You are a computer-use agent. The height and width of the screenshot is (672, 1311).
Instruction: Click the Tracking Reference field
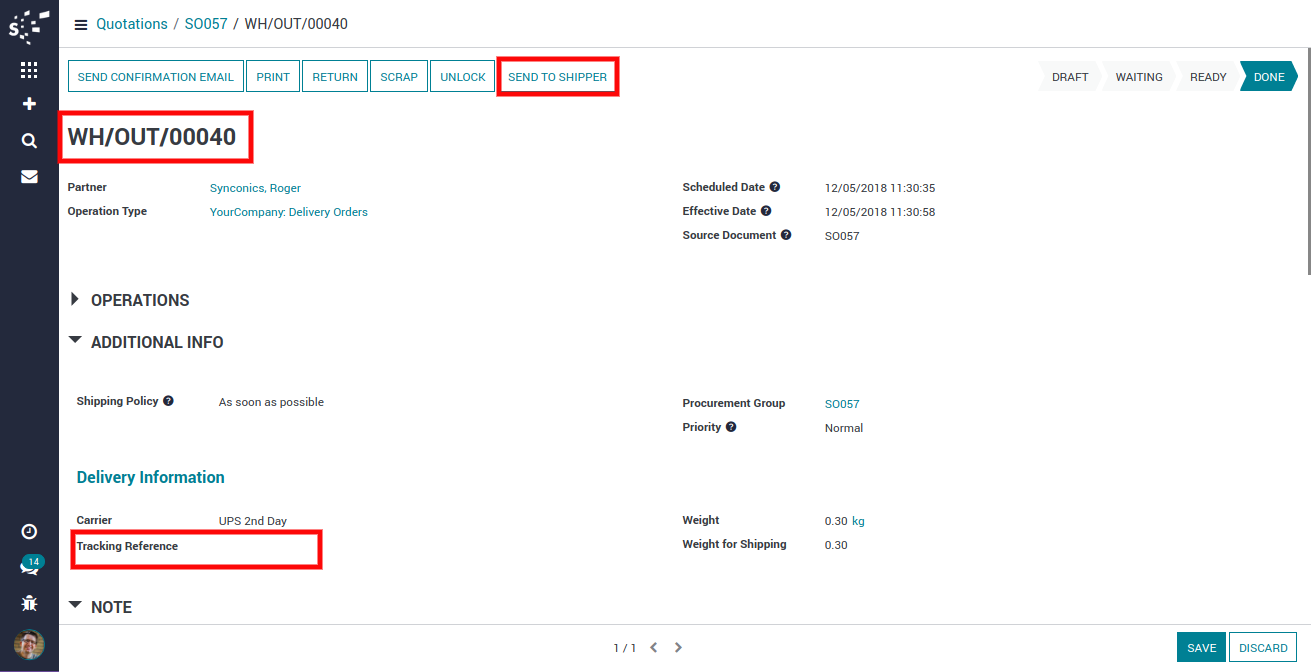click(250, 547)
